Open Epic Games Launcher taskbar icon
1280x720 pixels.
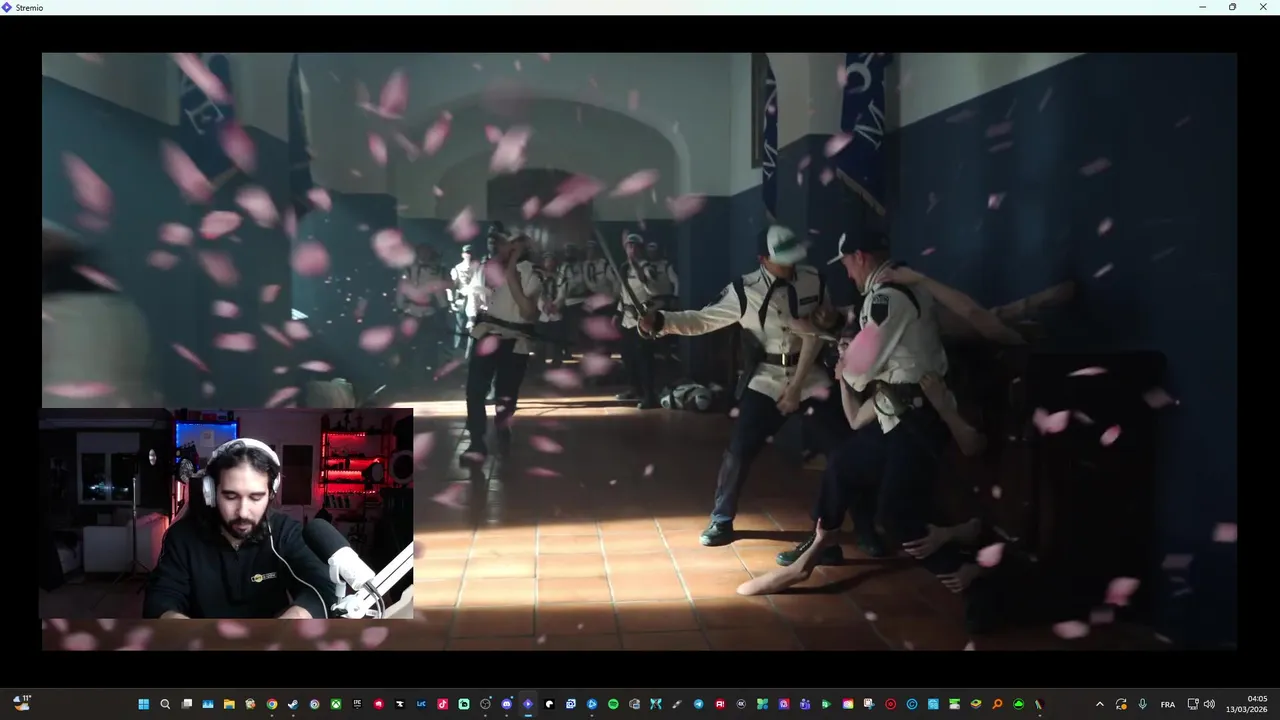pyautogui.click(x=357, y=704)
